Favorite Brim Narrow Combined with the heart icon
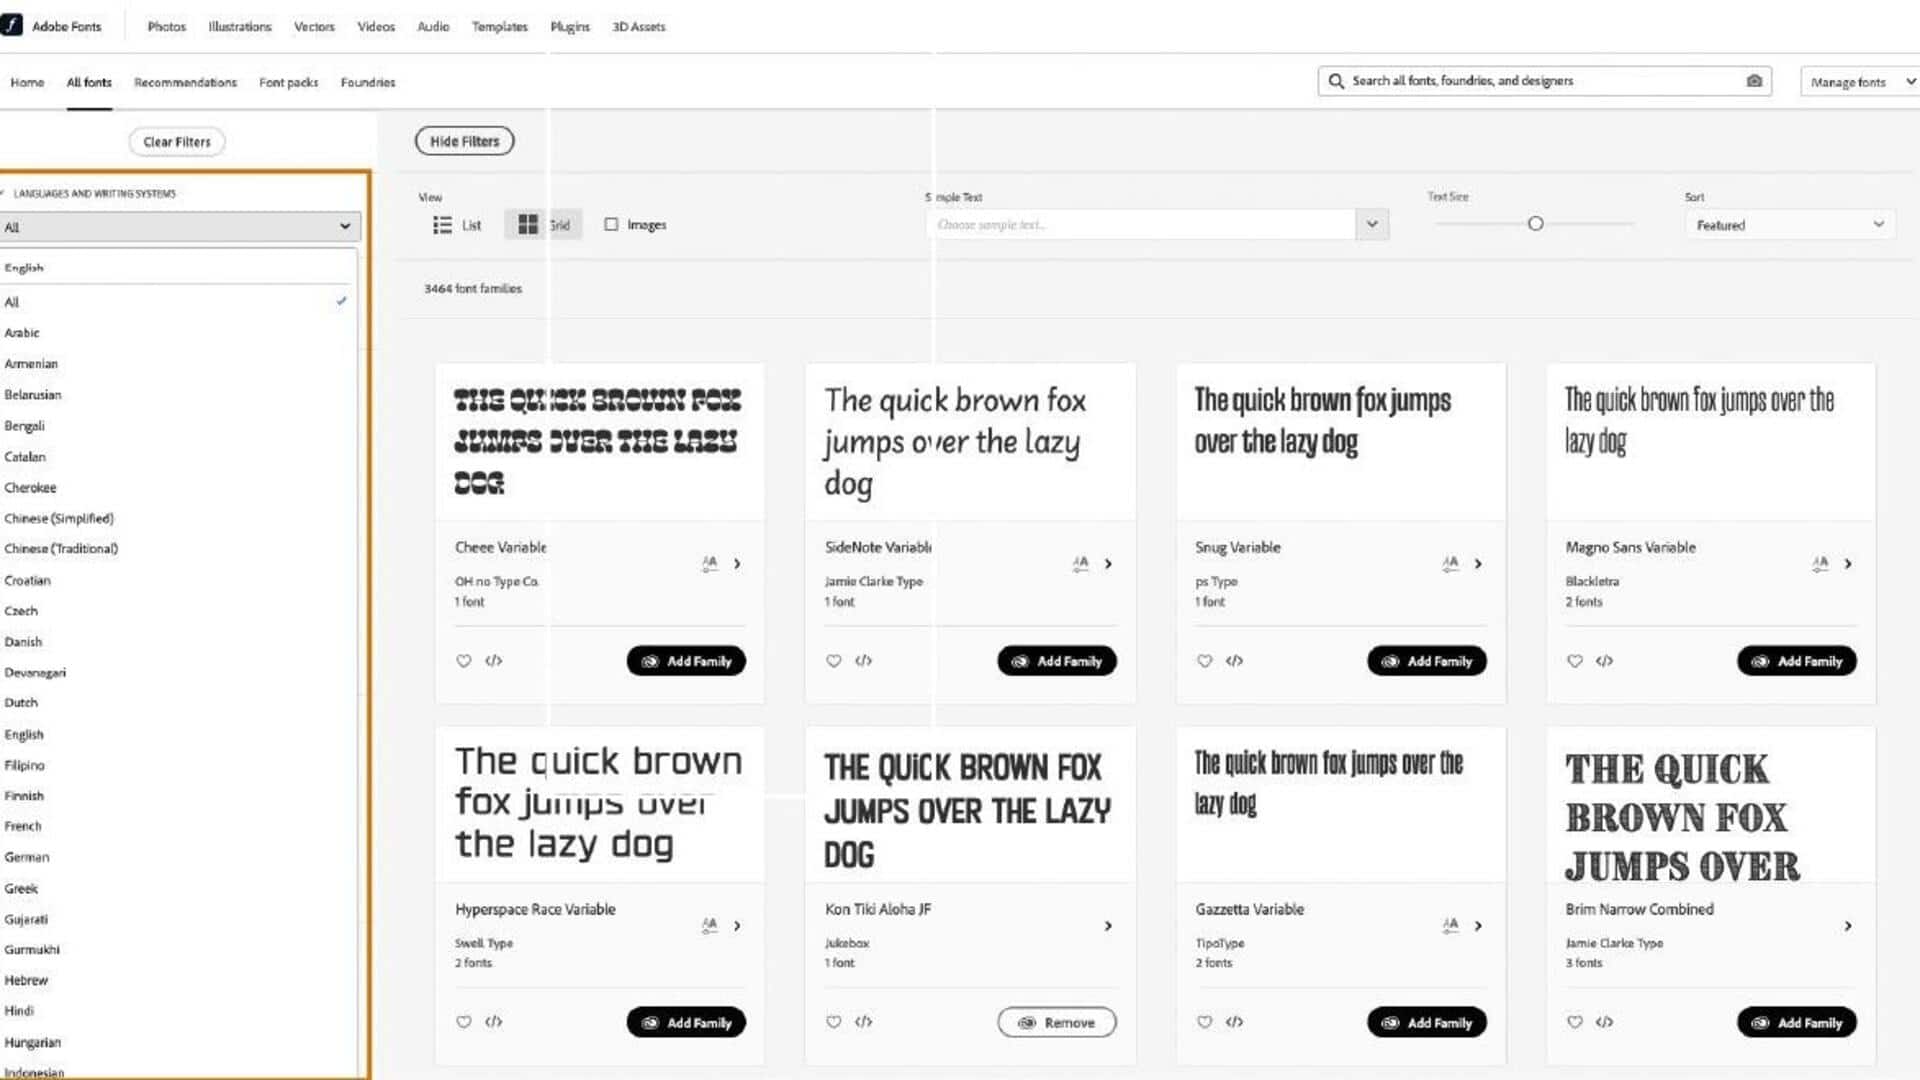This screenshot has height=1080, width=1920. pyautogui.click(x=1574, y=1022)
